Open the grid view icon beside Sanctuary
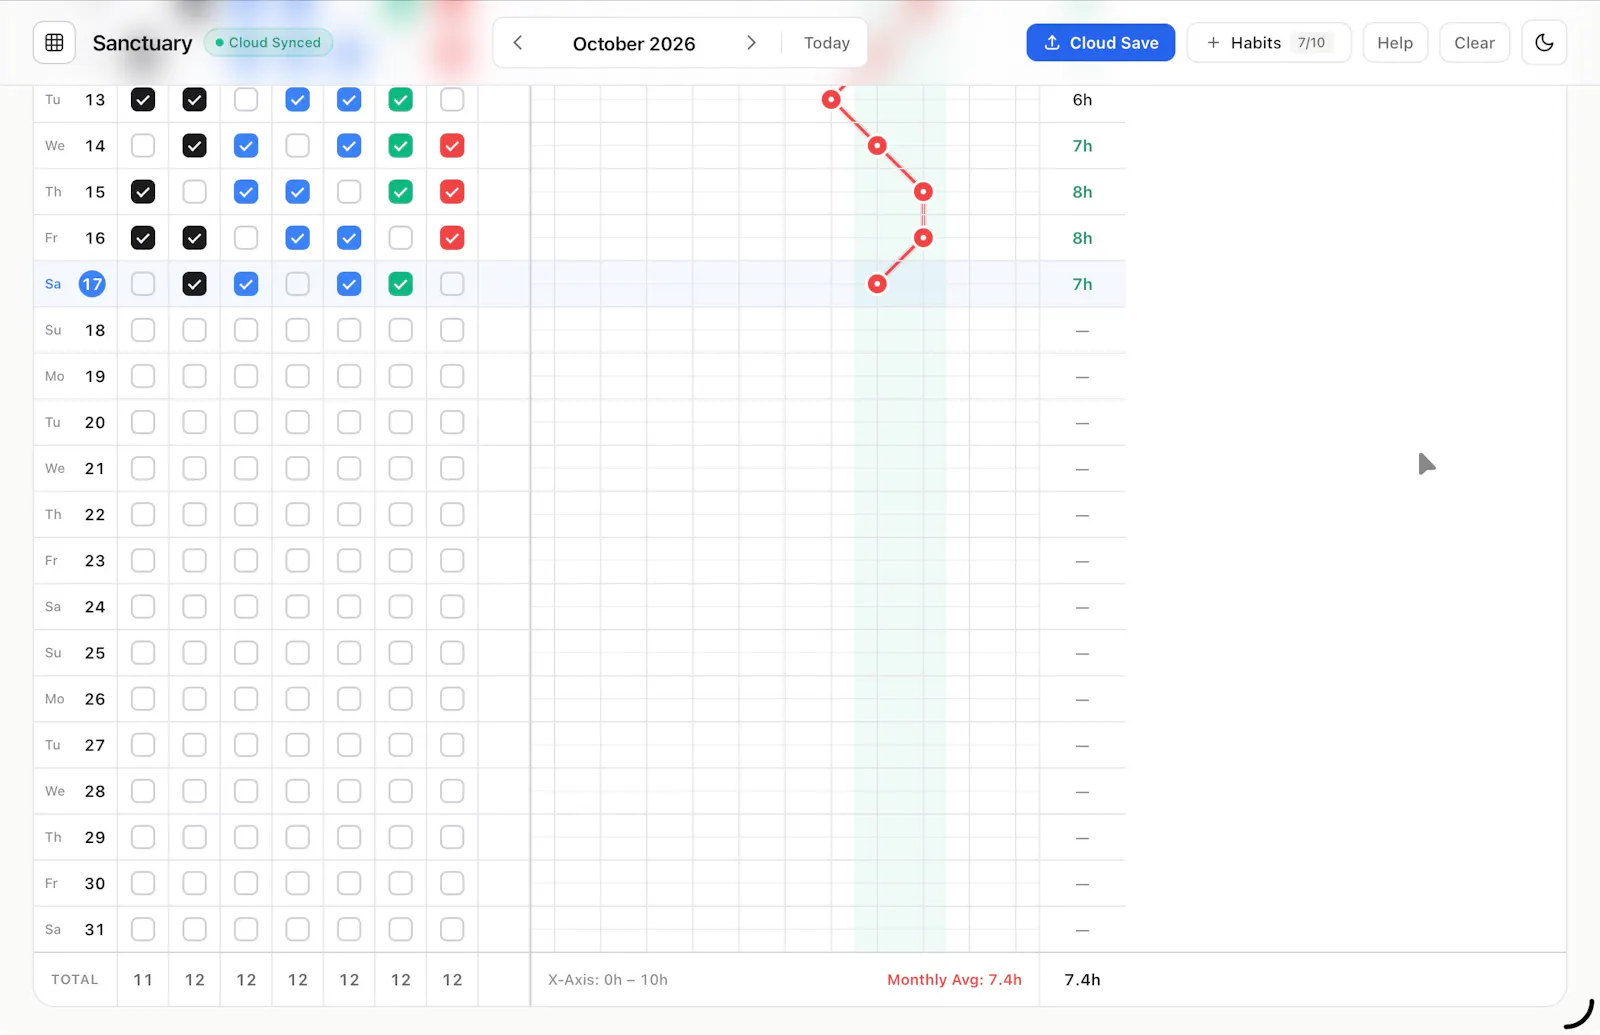 (x=54, y=43)
